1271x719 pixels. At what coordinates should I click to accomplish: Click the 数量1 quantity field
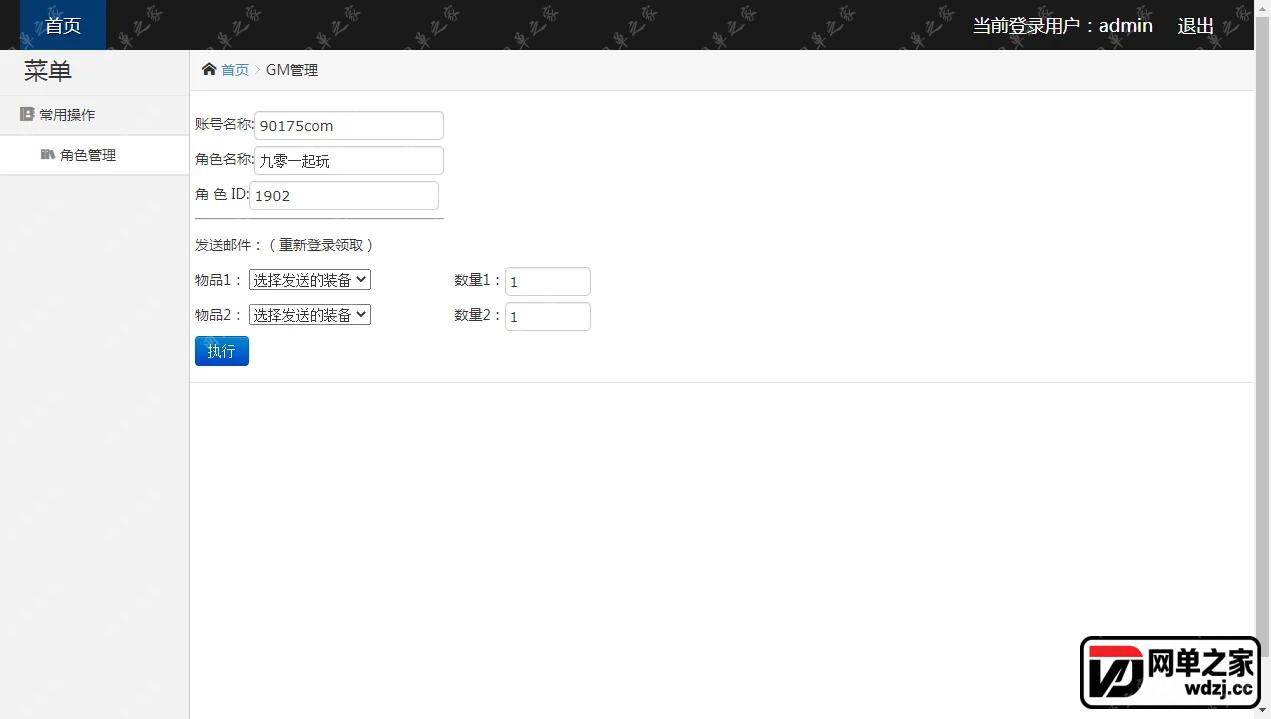tap(548, 281)
